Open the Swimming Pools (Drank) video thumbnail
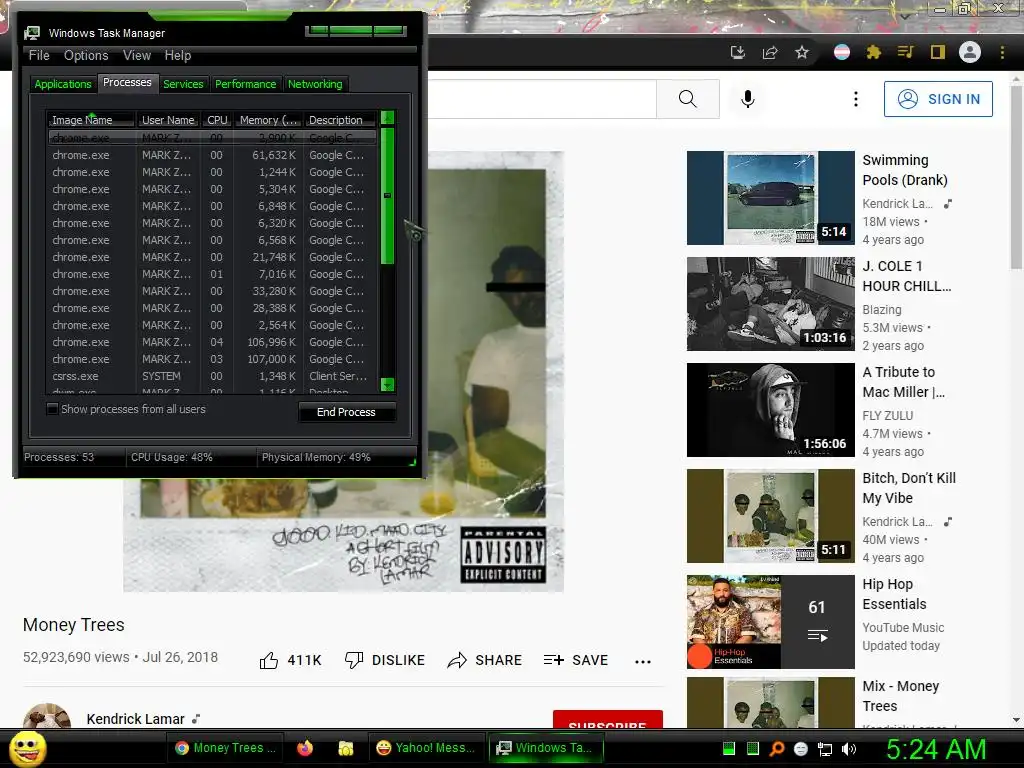Screen dimensions: 1024x768 771,198
